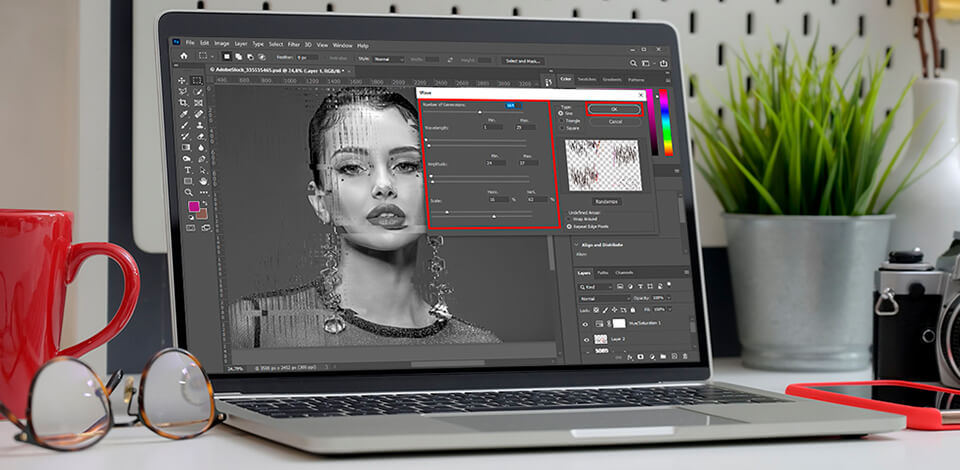Select the Crop tool
This screenshot has height=470, width=960.
(182, 102)
